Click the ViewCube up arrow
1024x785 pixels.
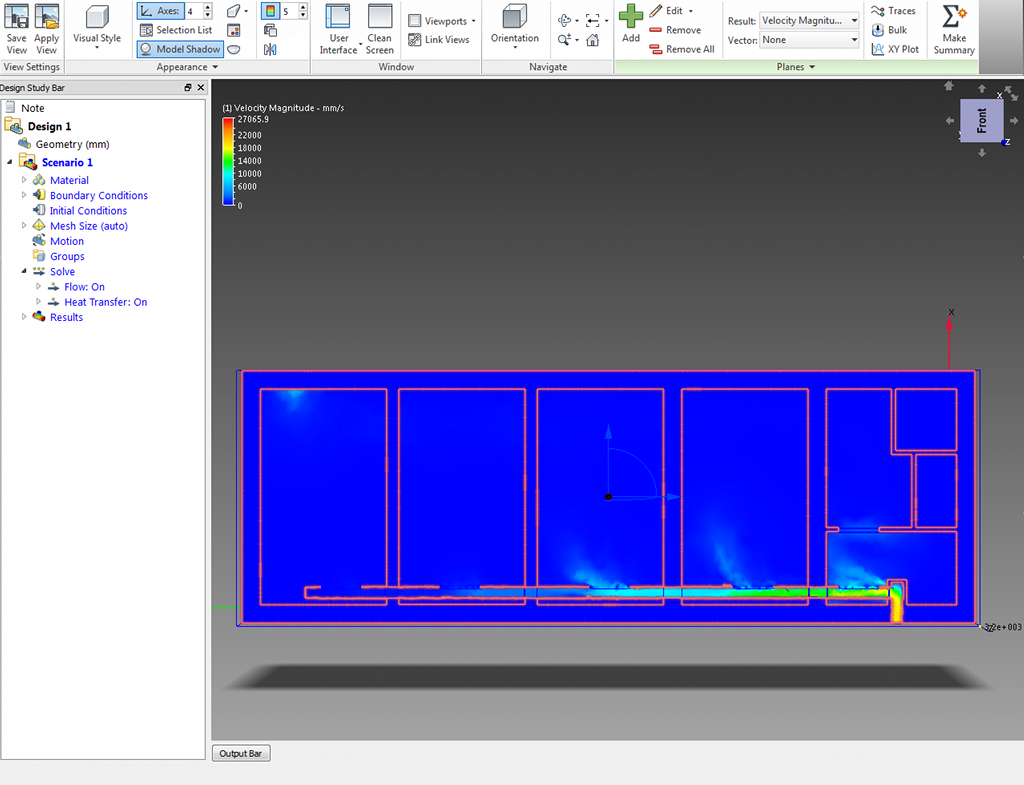pyautogui.click(x=982, y=88)
